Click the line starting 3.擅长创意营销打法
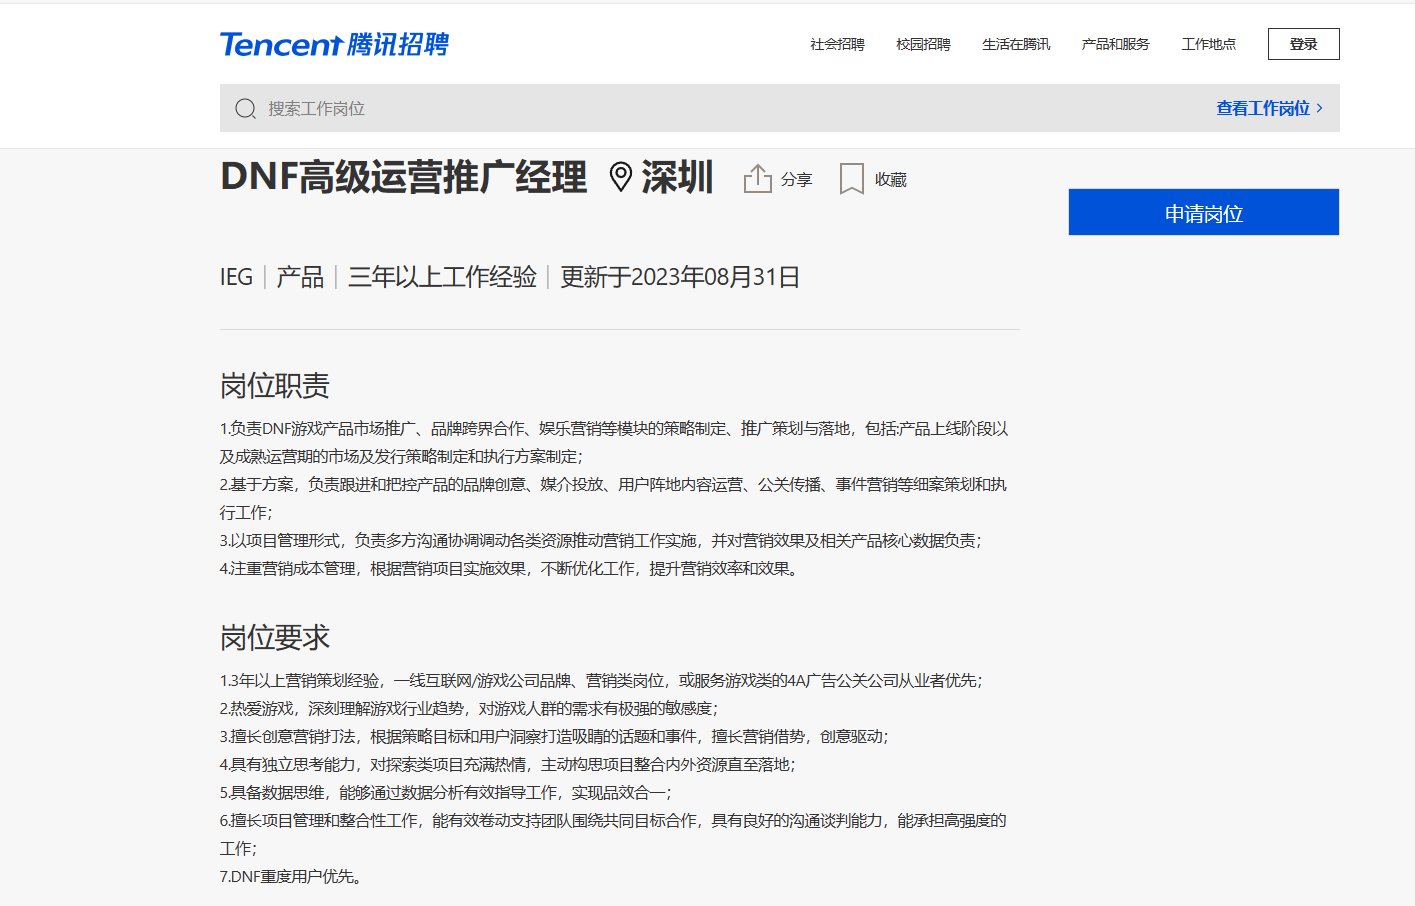1415x906 pixels. pyautogui.click(x=555, y=736)
